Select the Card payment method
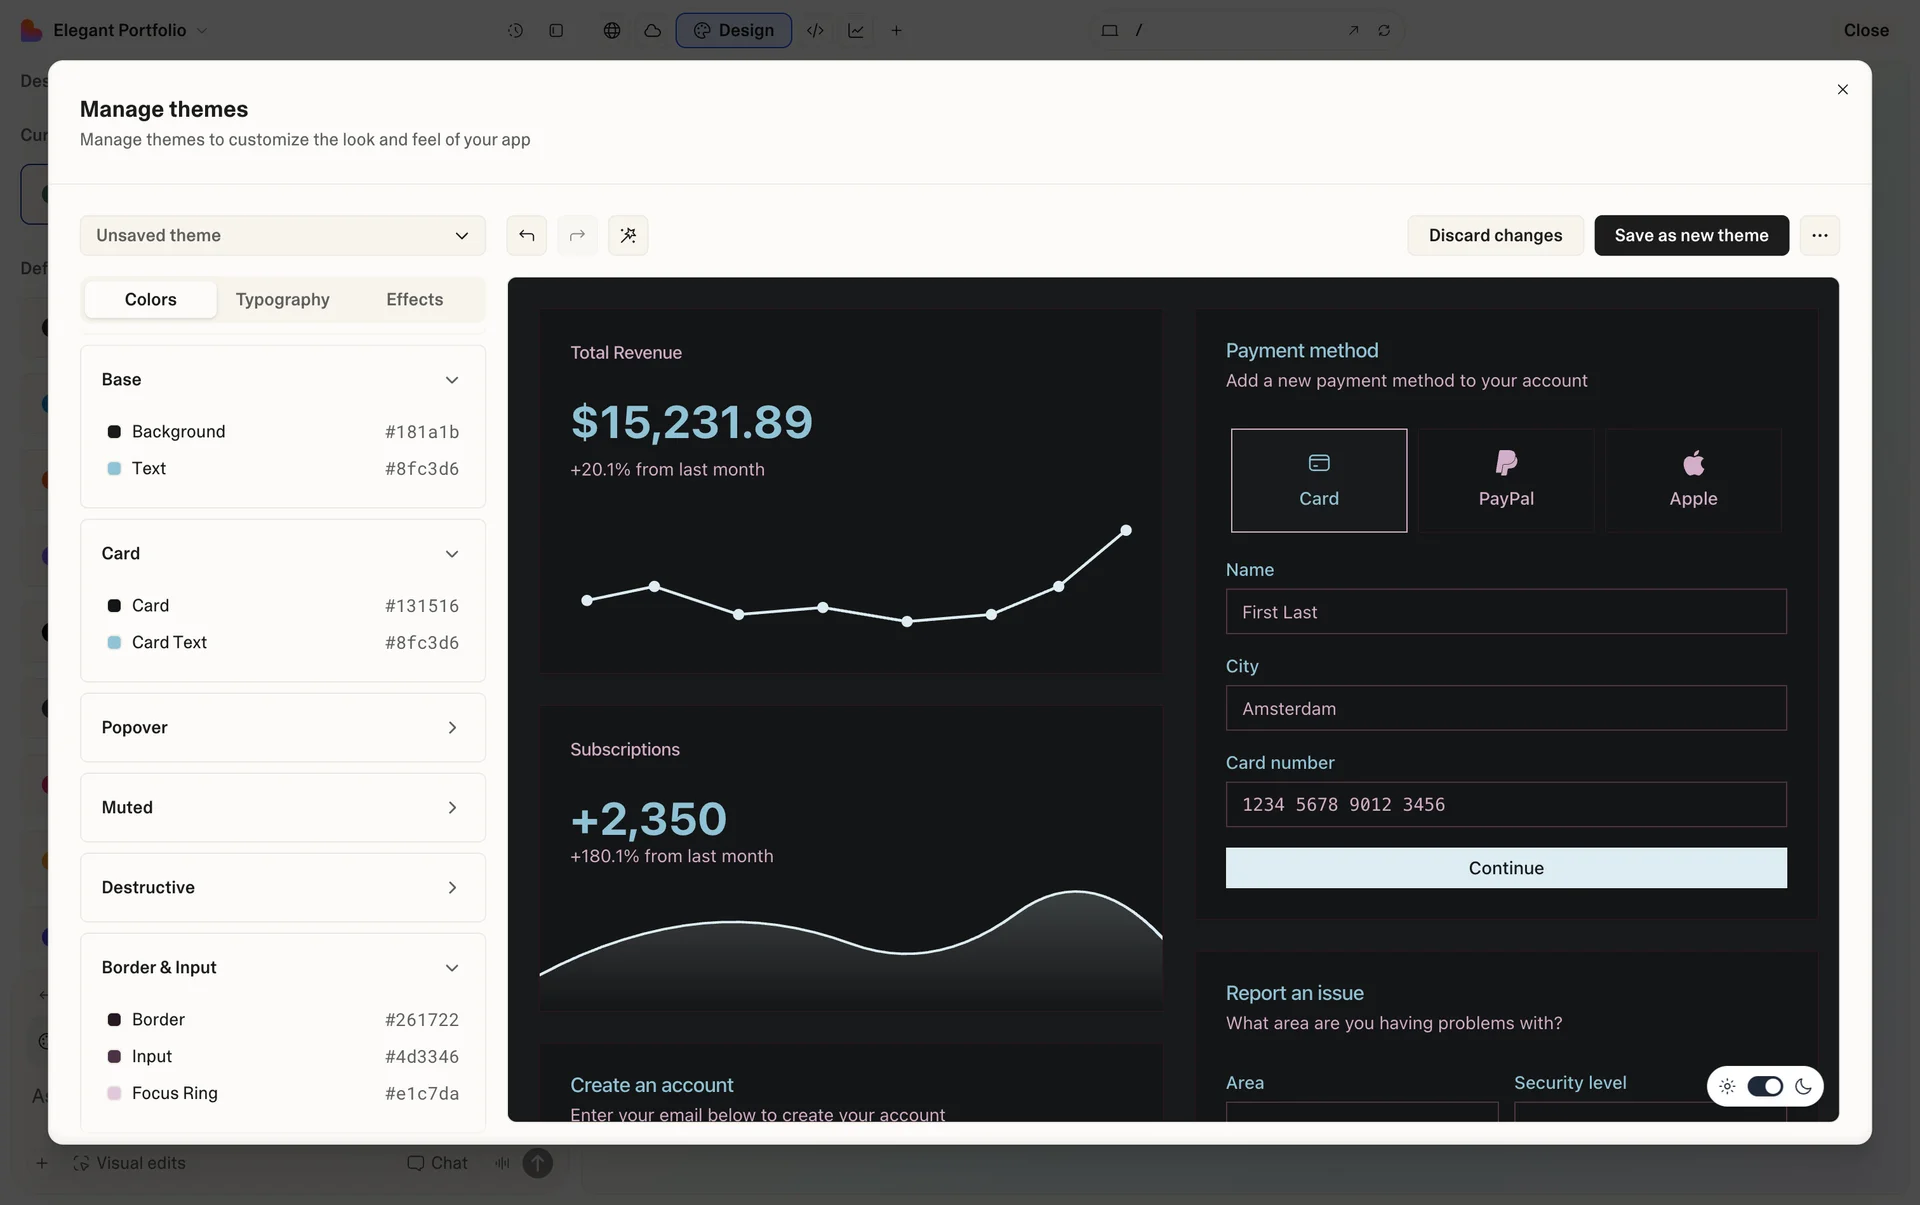 [1318, 480]
